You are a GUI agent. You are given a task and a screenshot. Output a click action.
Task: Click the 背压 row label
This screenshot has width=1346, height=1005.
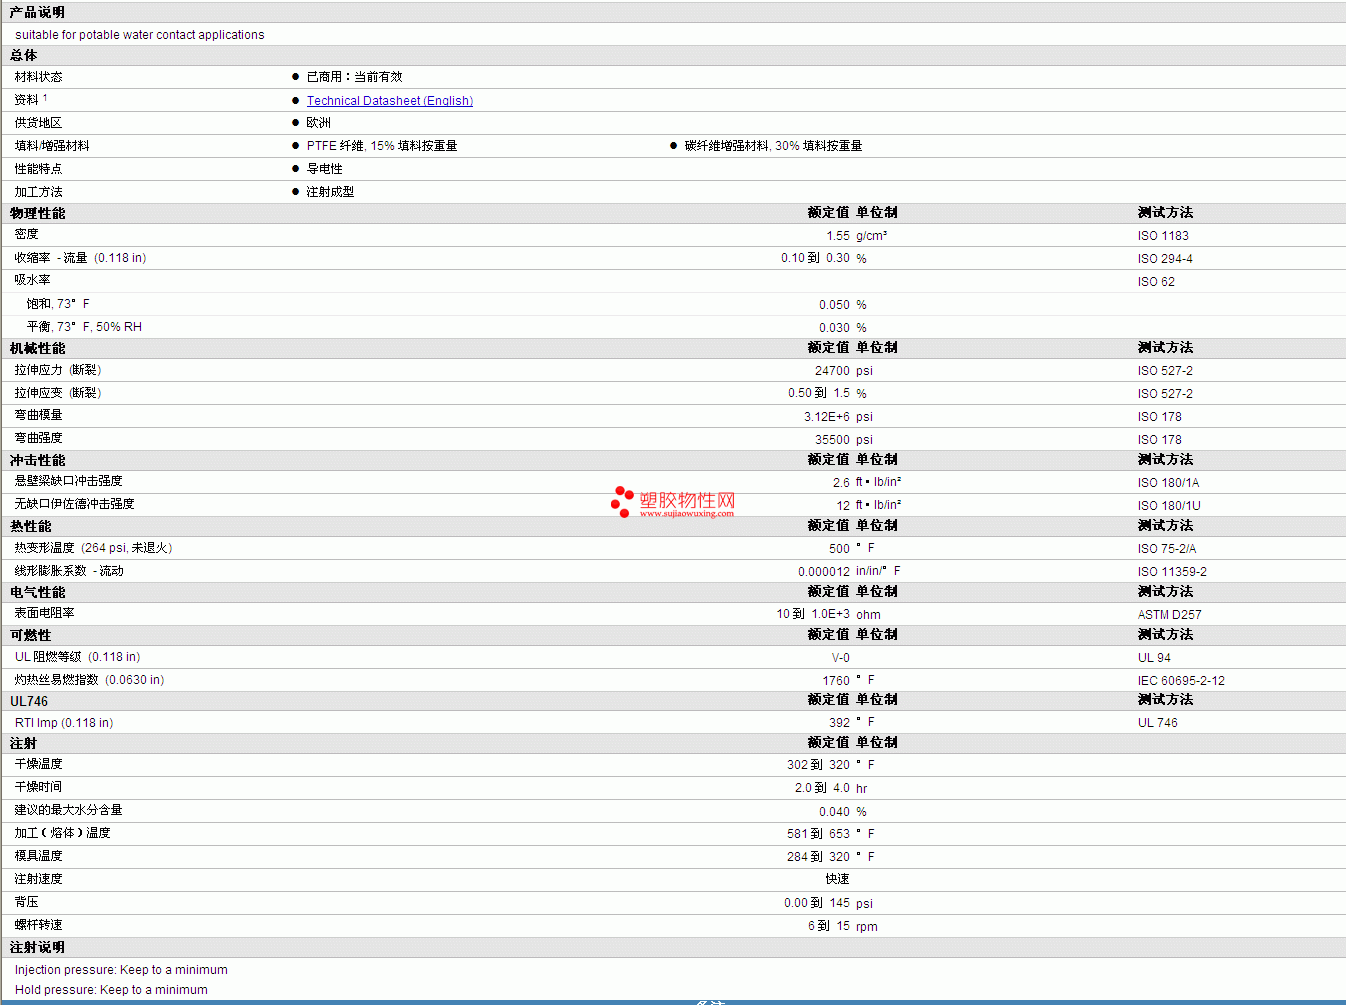[x=27, y=902]
